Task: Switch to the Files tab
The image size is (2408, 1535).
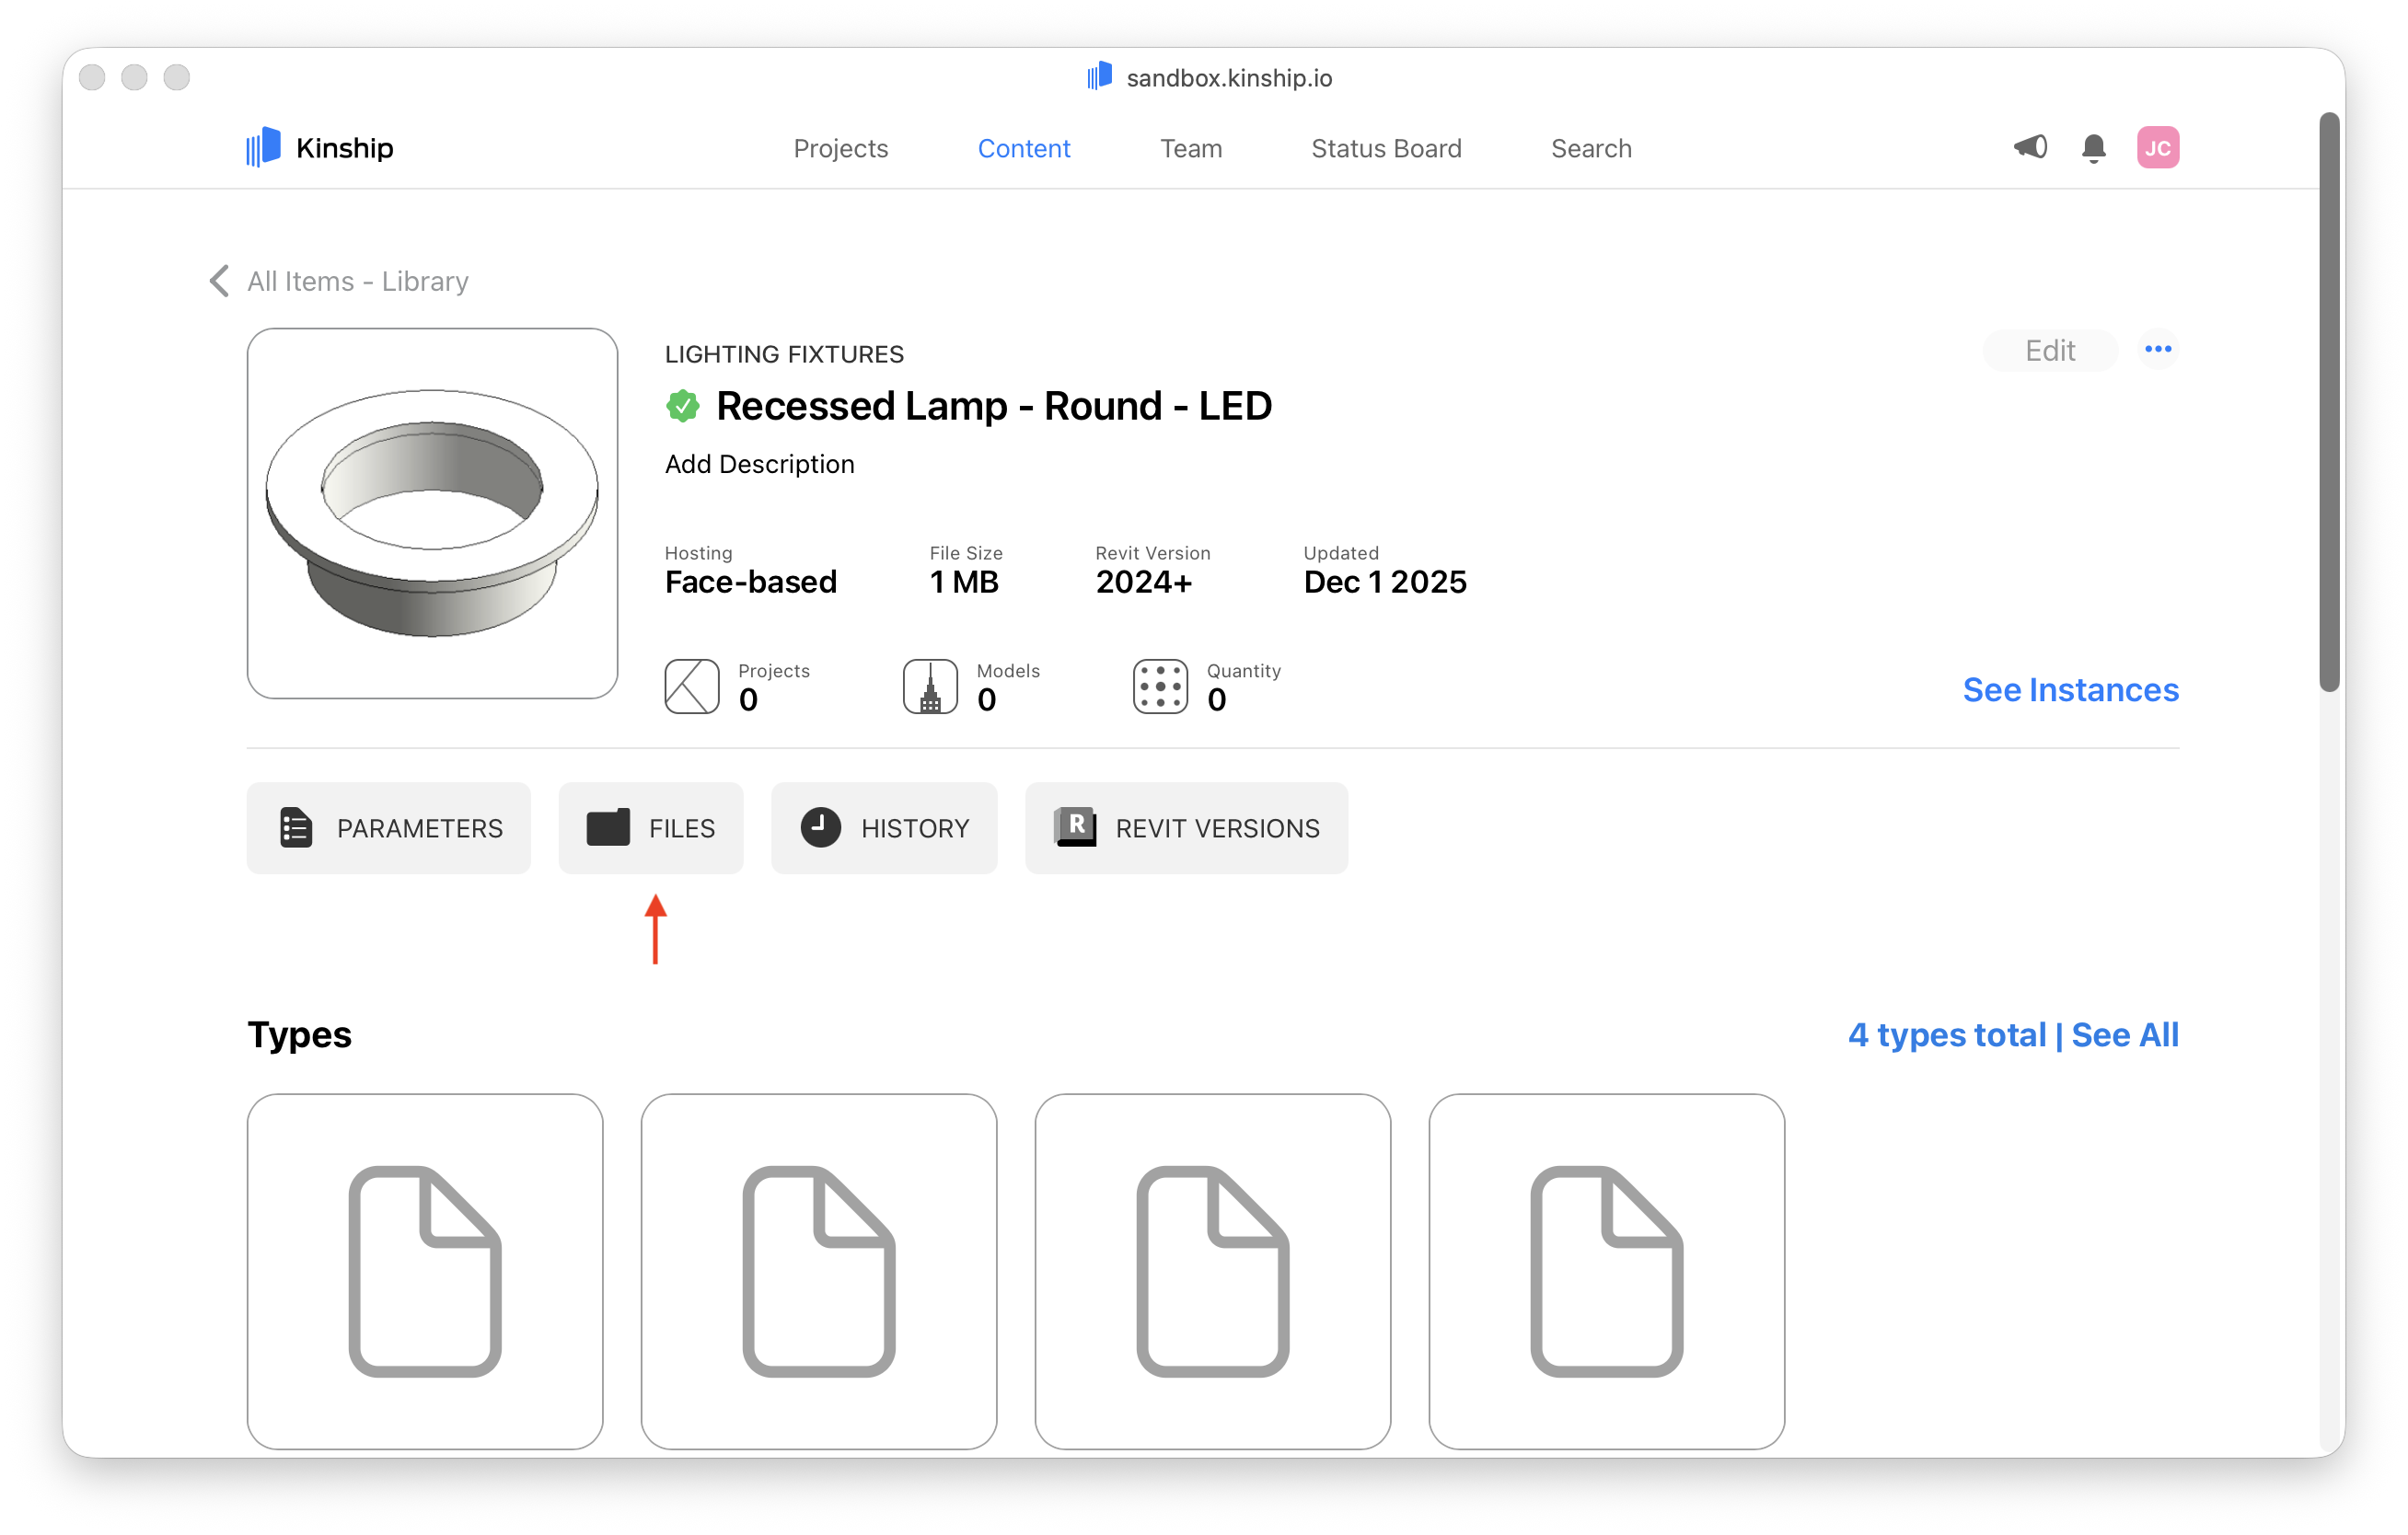Action: click(651, 828)
